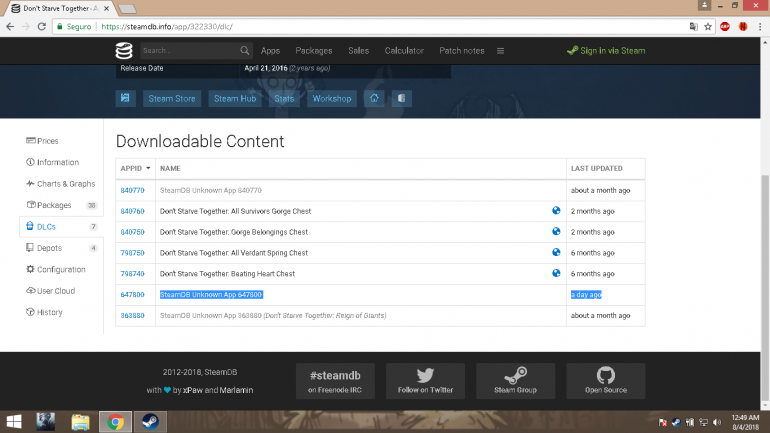Image resolution: width=770 pixels, height=433 pixels.
Task: Open Patch notes in top navigation
Action: pyautogui.click(x=462, y=51)
